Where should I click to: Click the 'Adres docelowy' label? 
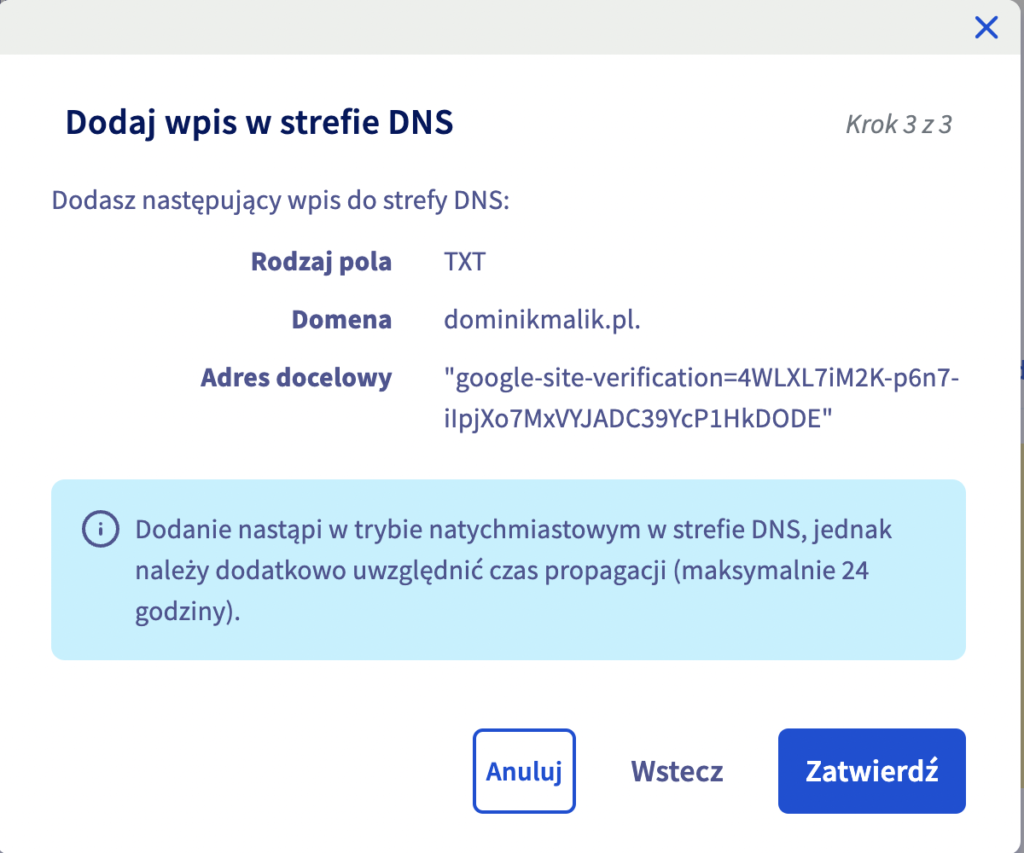pos(296,378)
